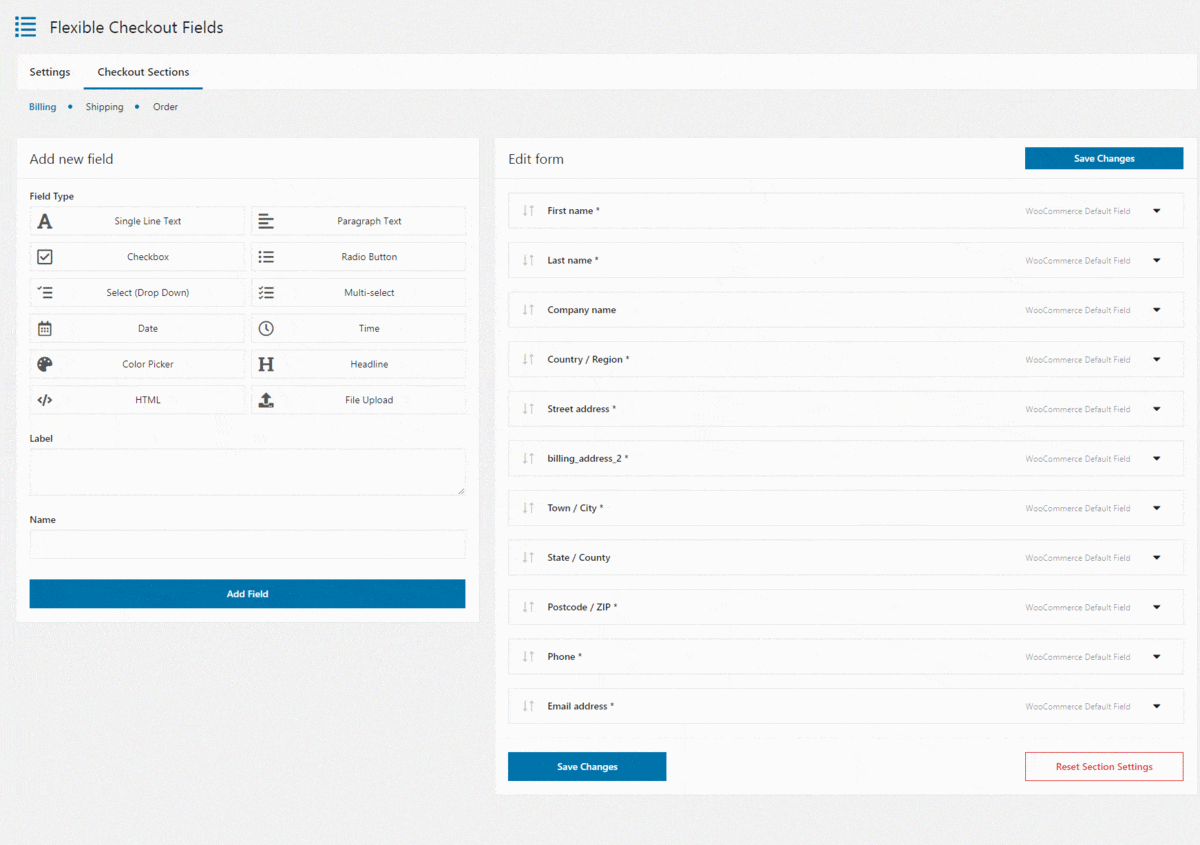Expand the Company name field settings

pos(1157,310)
